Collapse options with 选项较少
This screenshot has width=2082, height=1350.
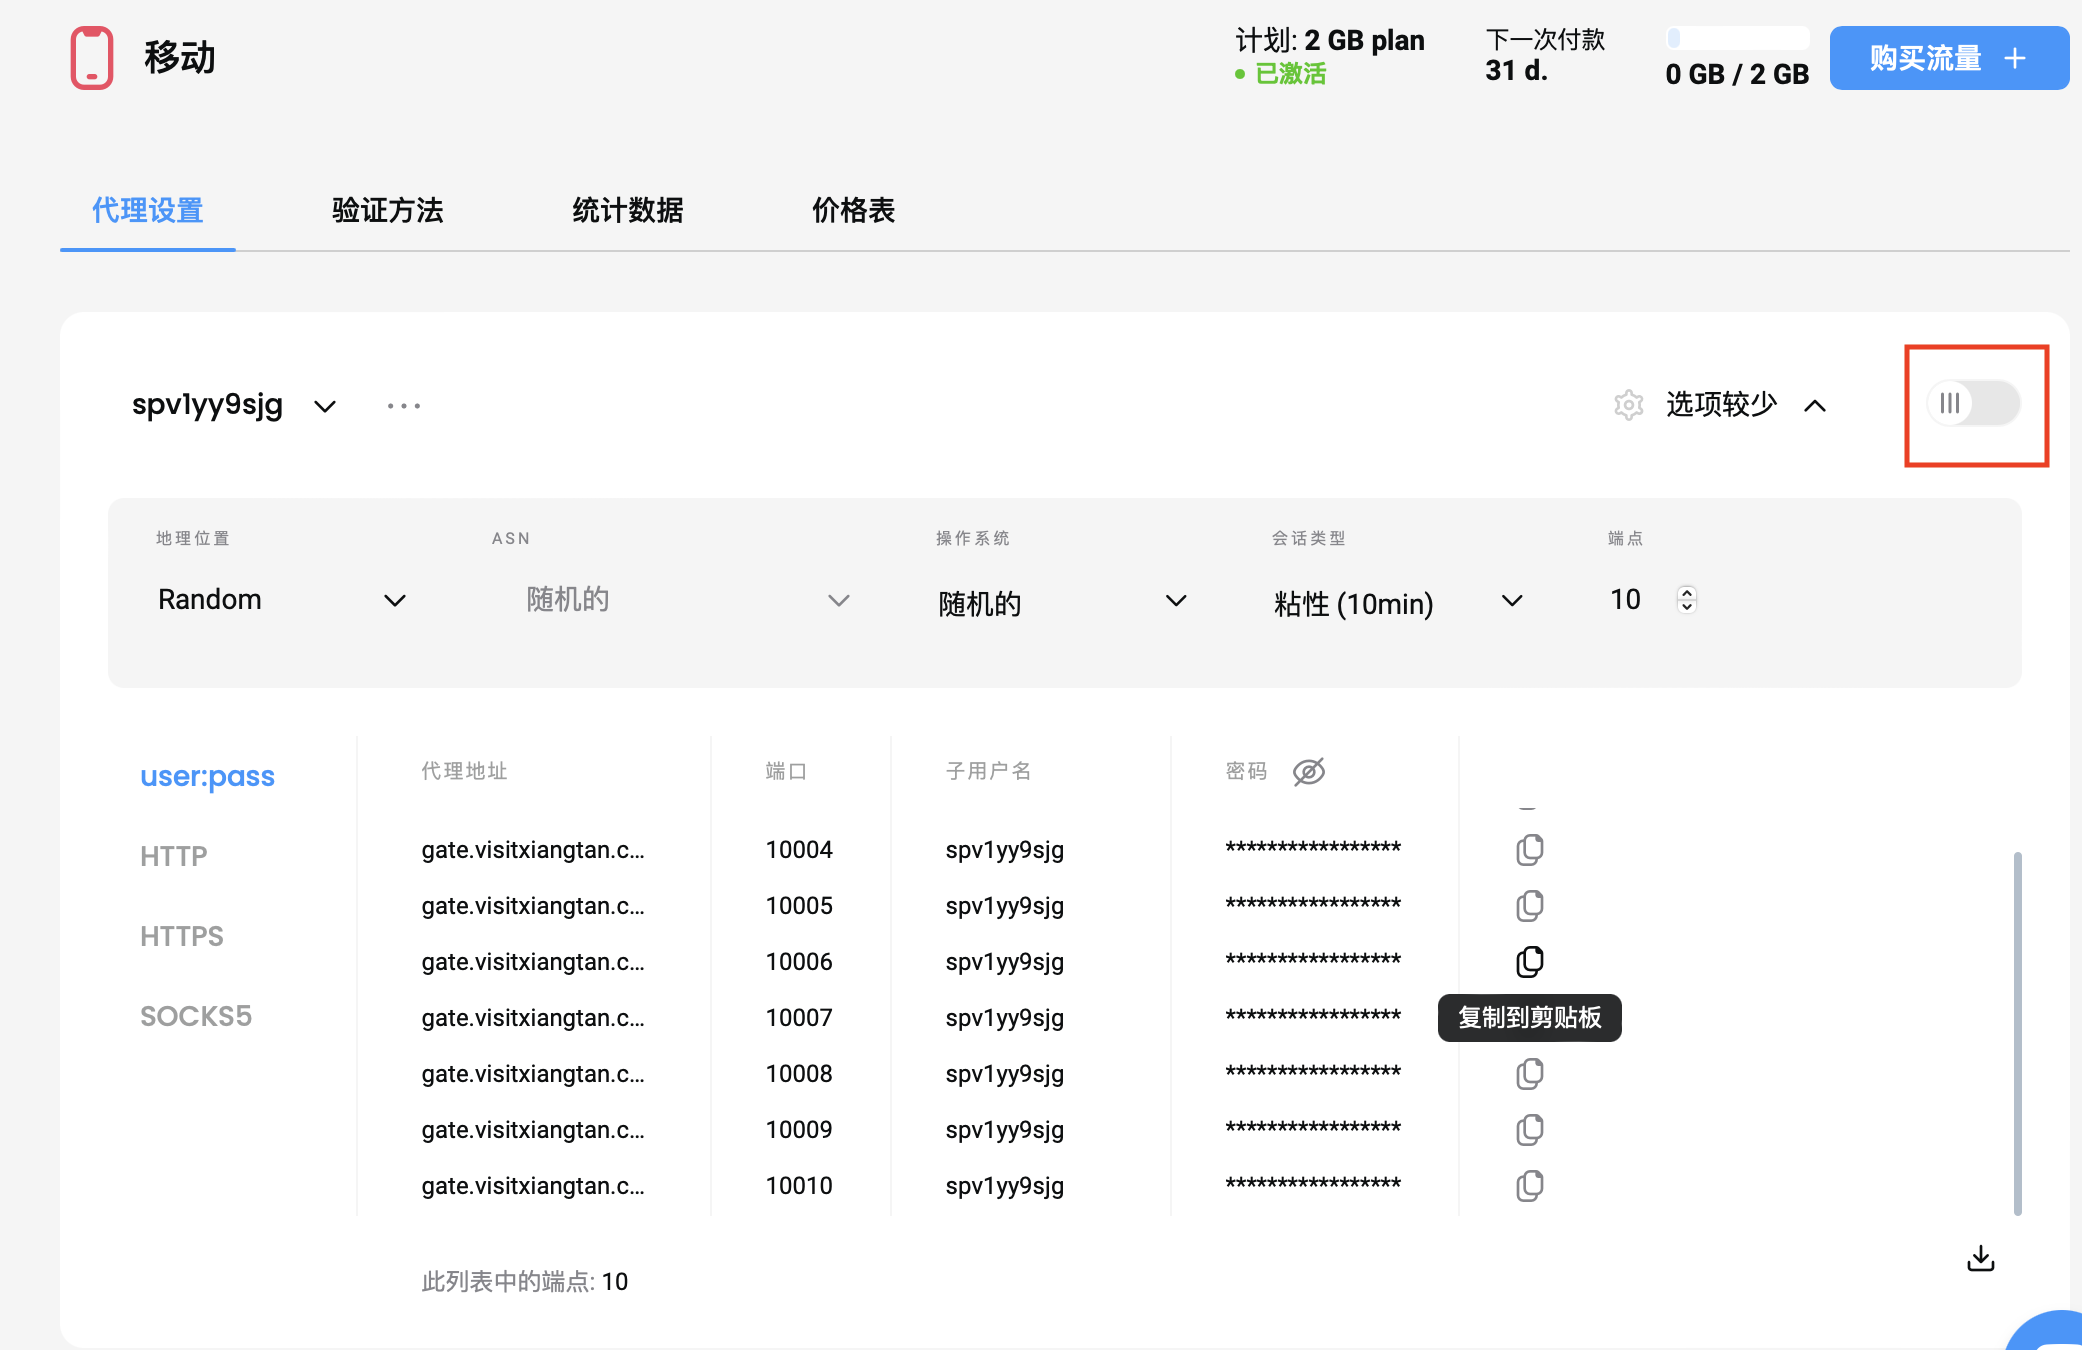click(1747, 405)
